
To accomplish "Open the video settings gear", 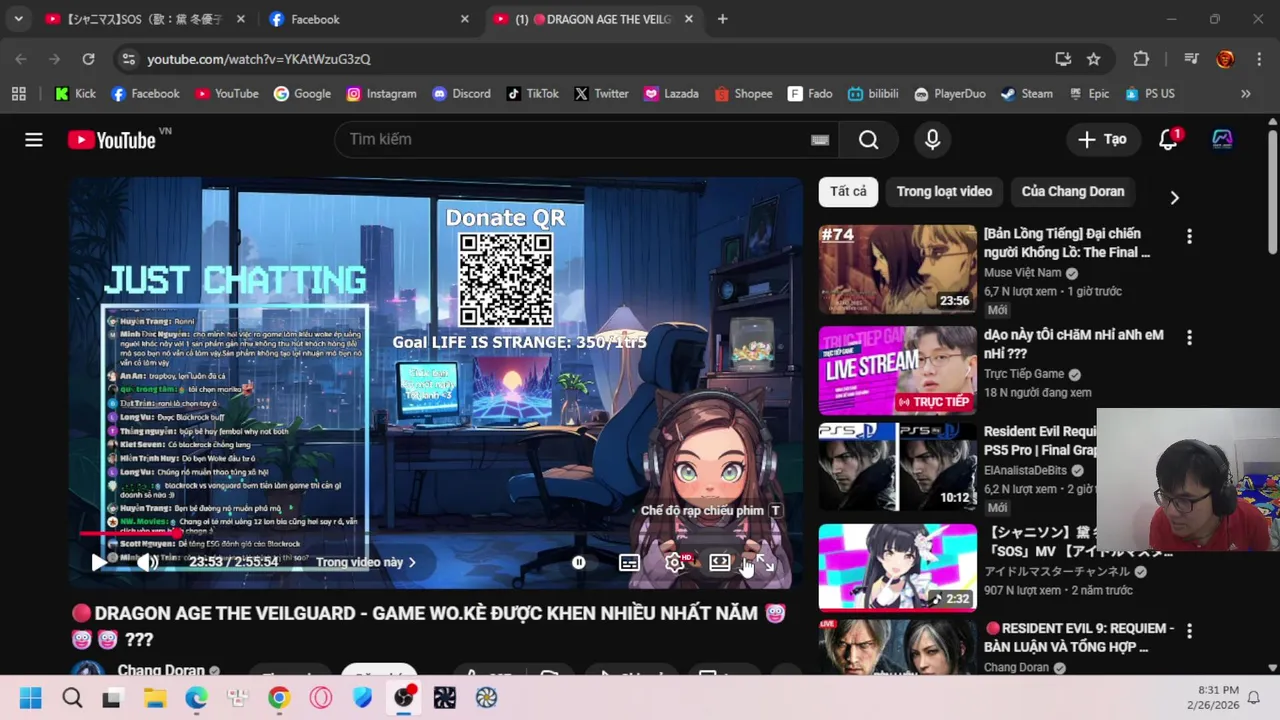I will tap(675, 562).
